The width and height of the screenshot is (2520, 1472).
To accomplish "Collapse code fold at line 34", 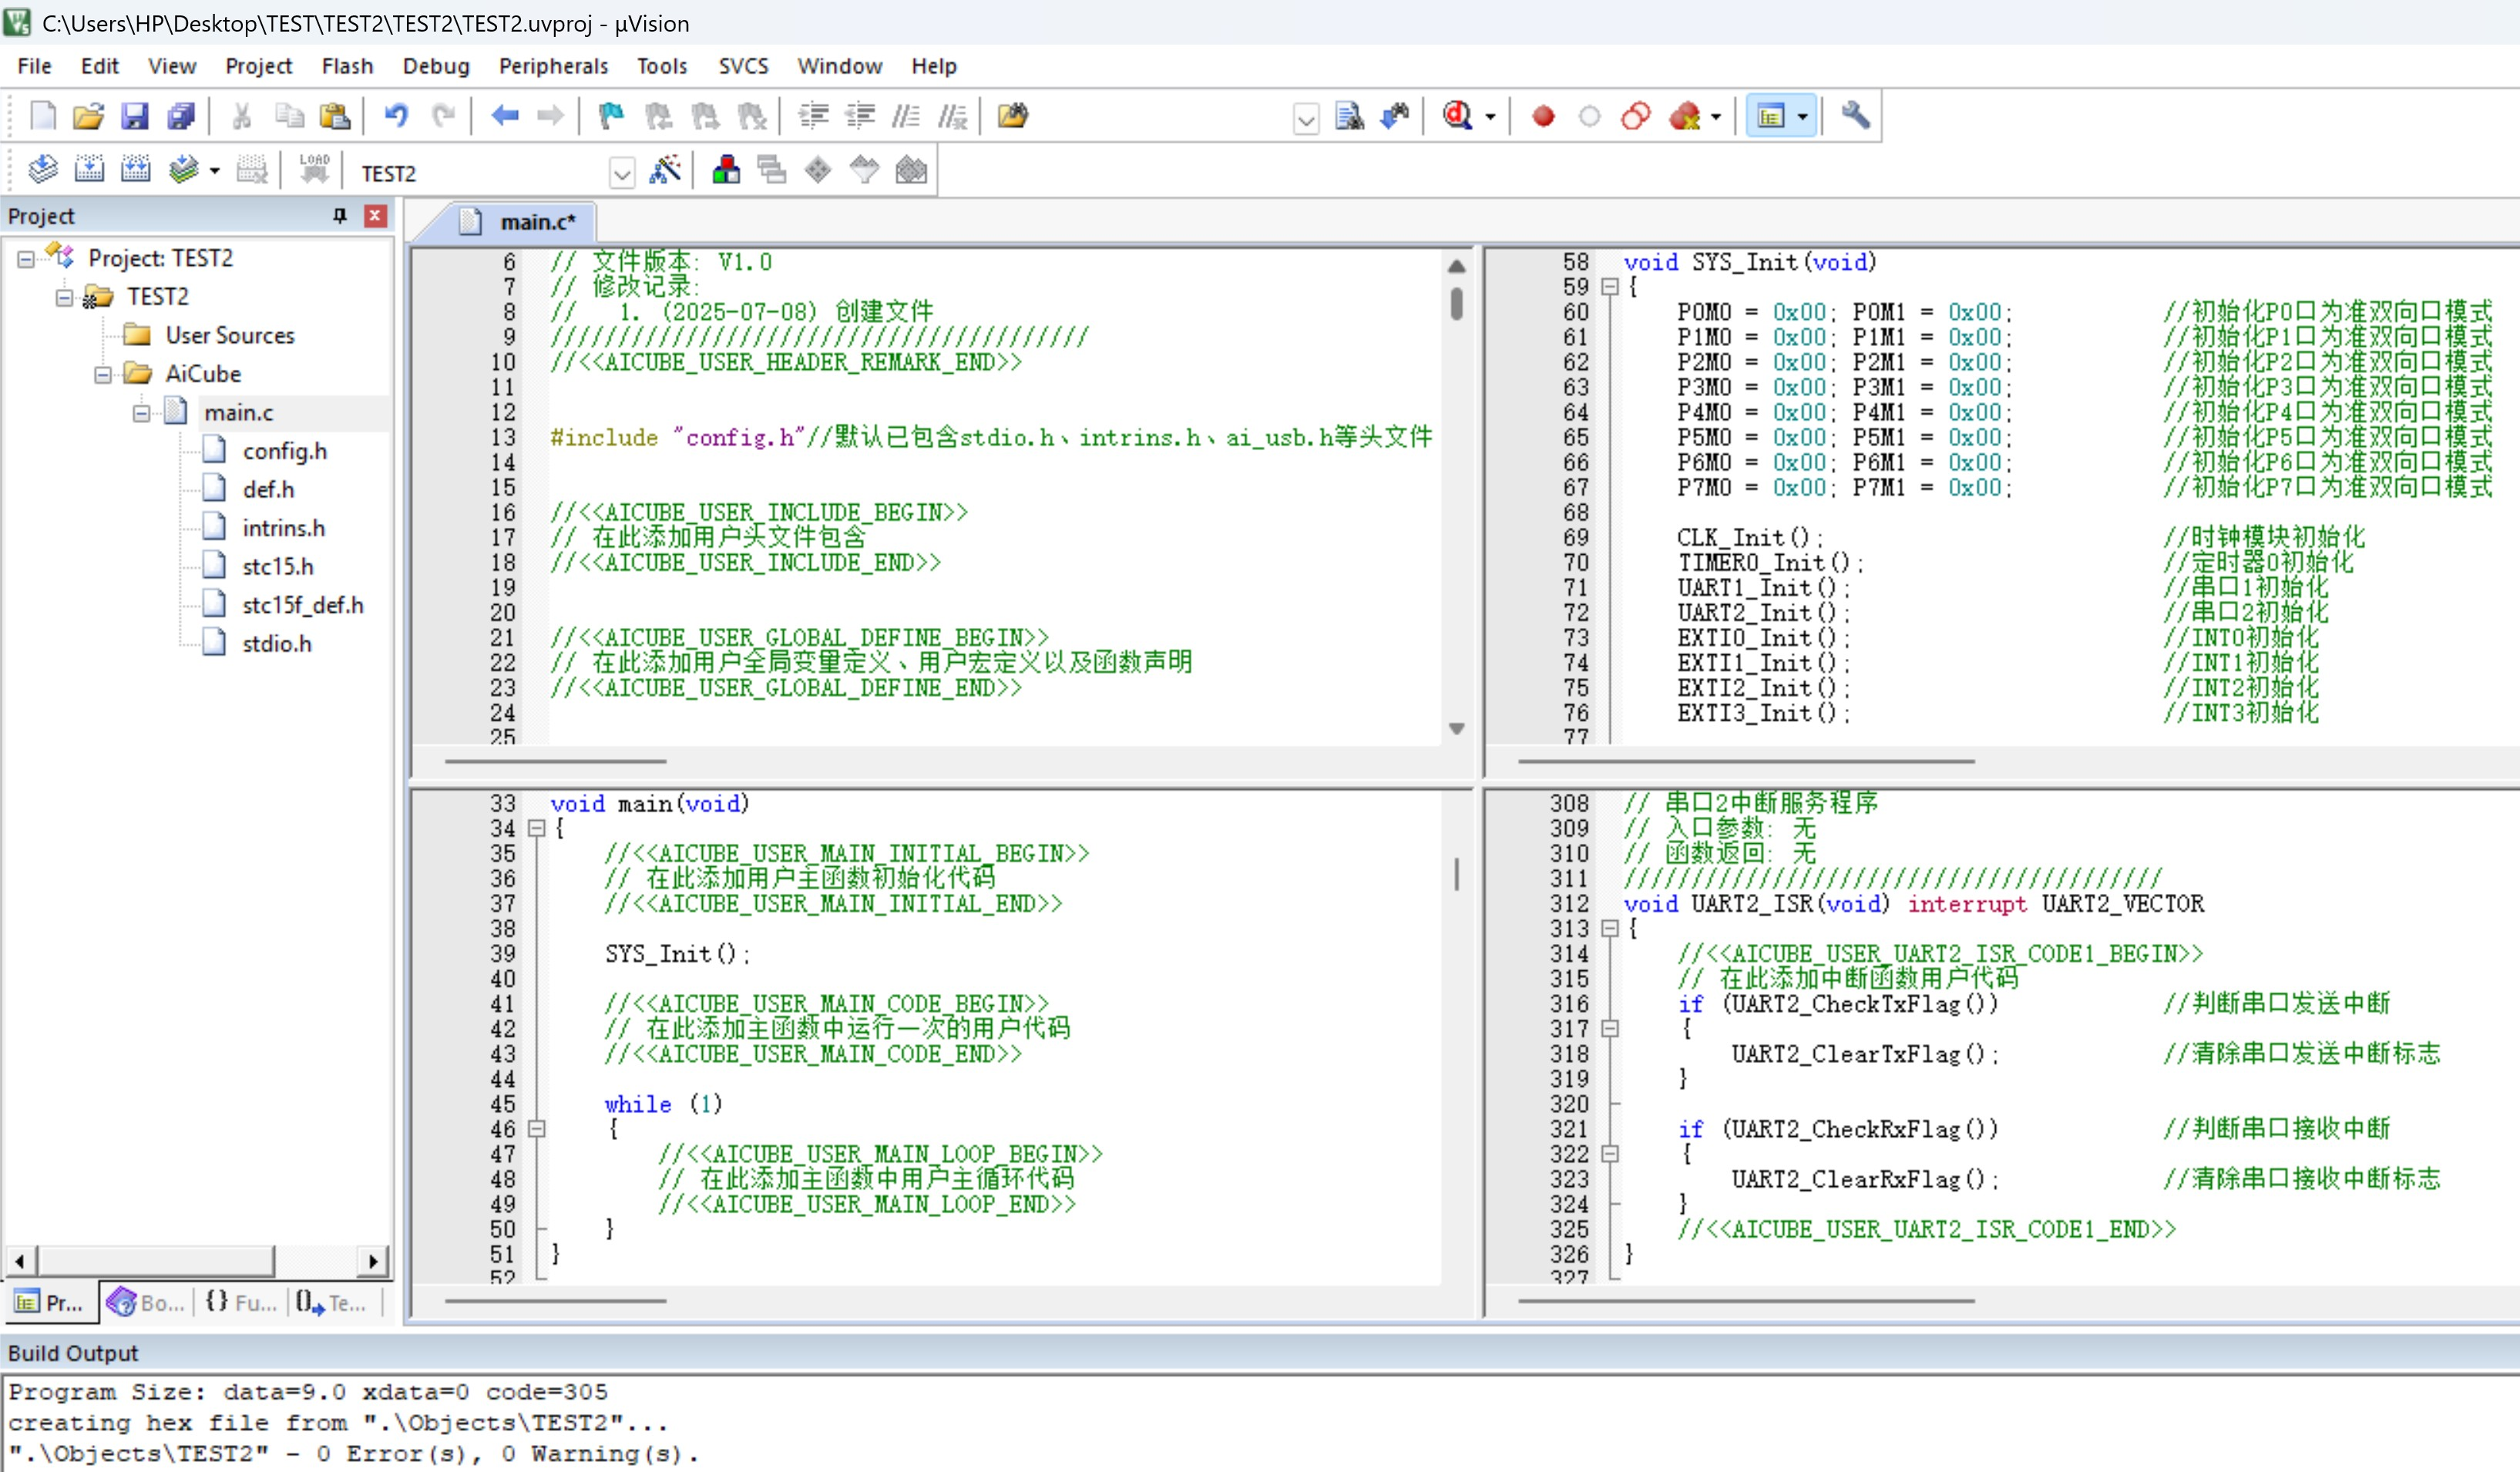I will (x=537, y=828).
